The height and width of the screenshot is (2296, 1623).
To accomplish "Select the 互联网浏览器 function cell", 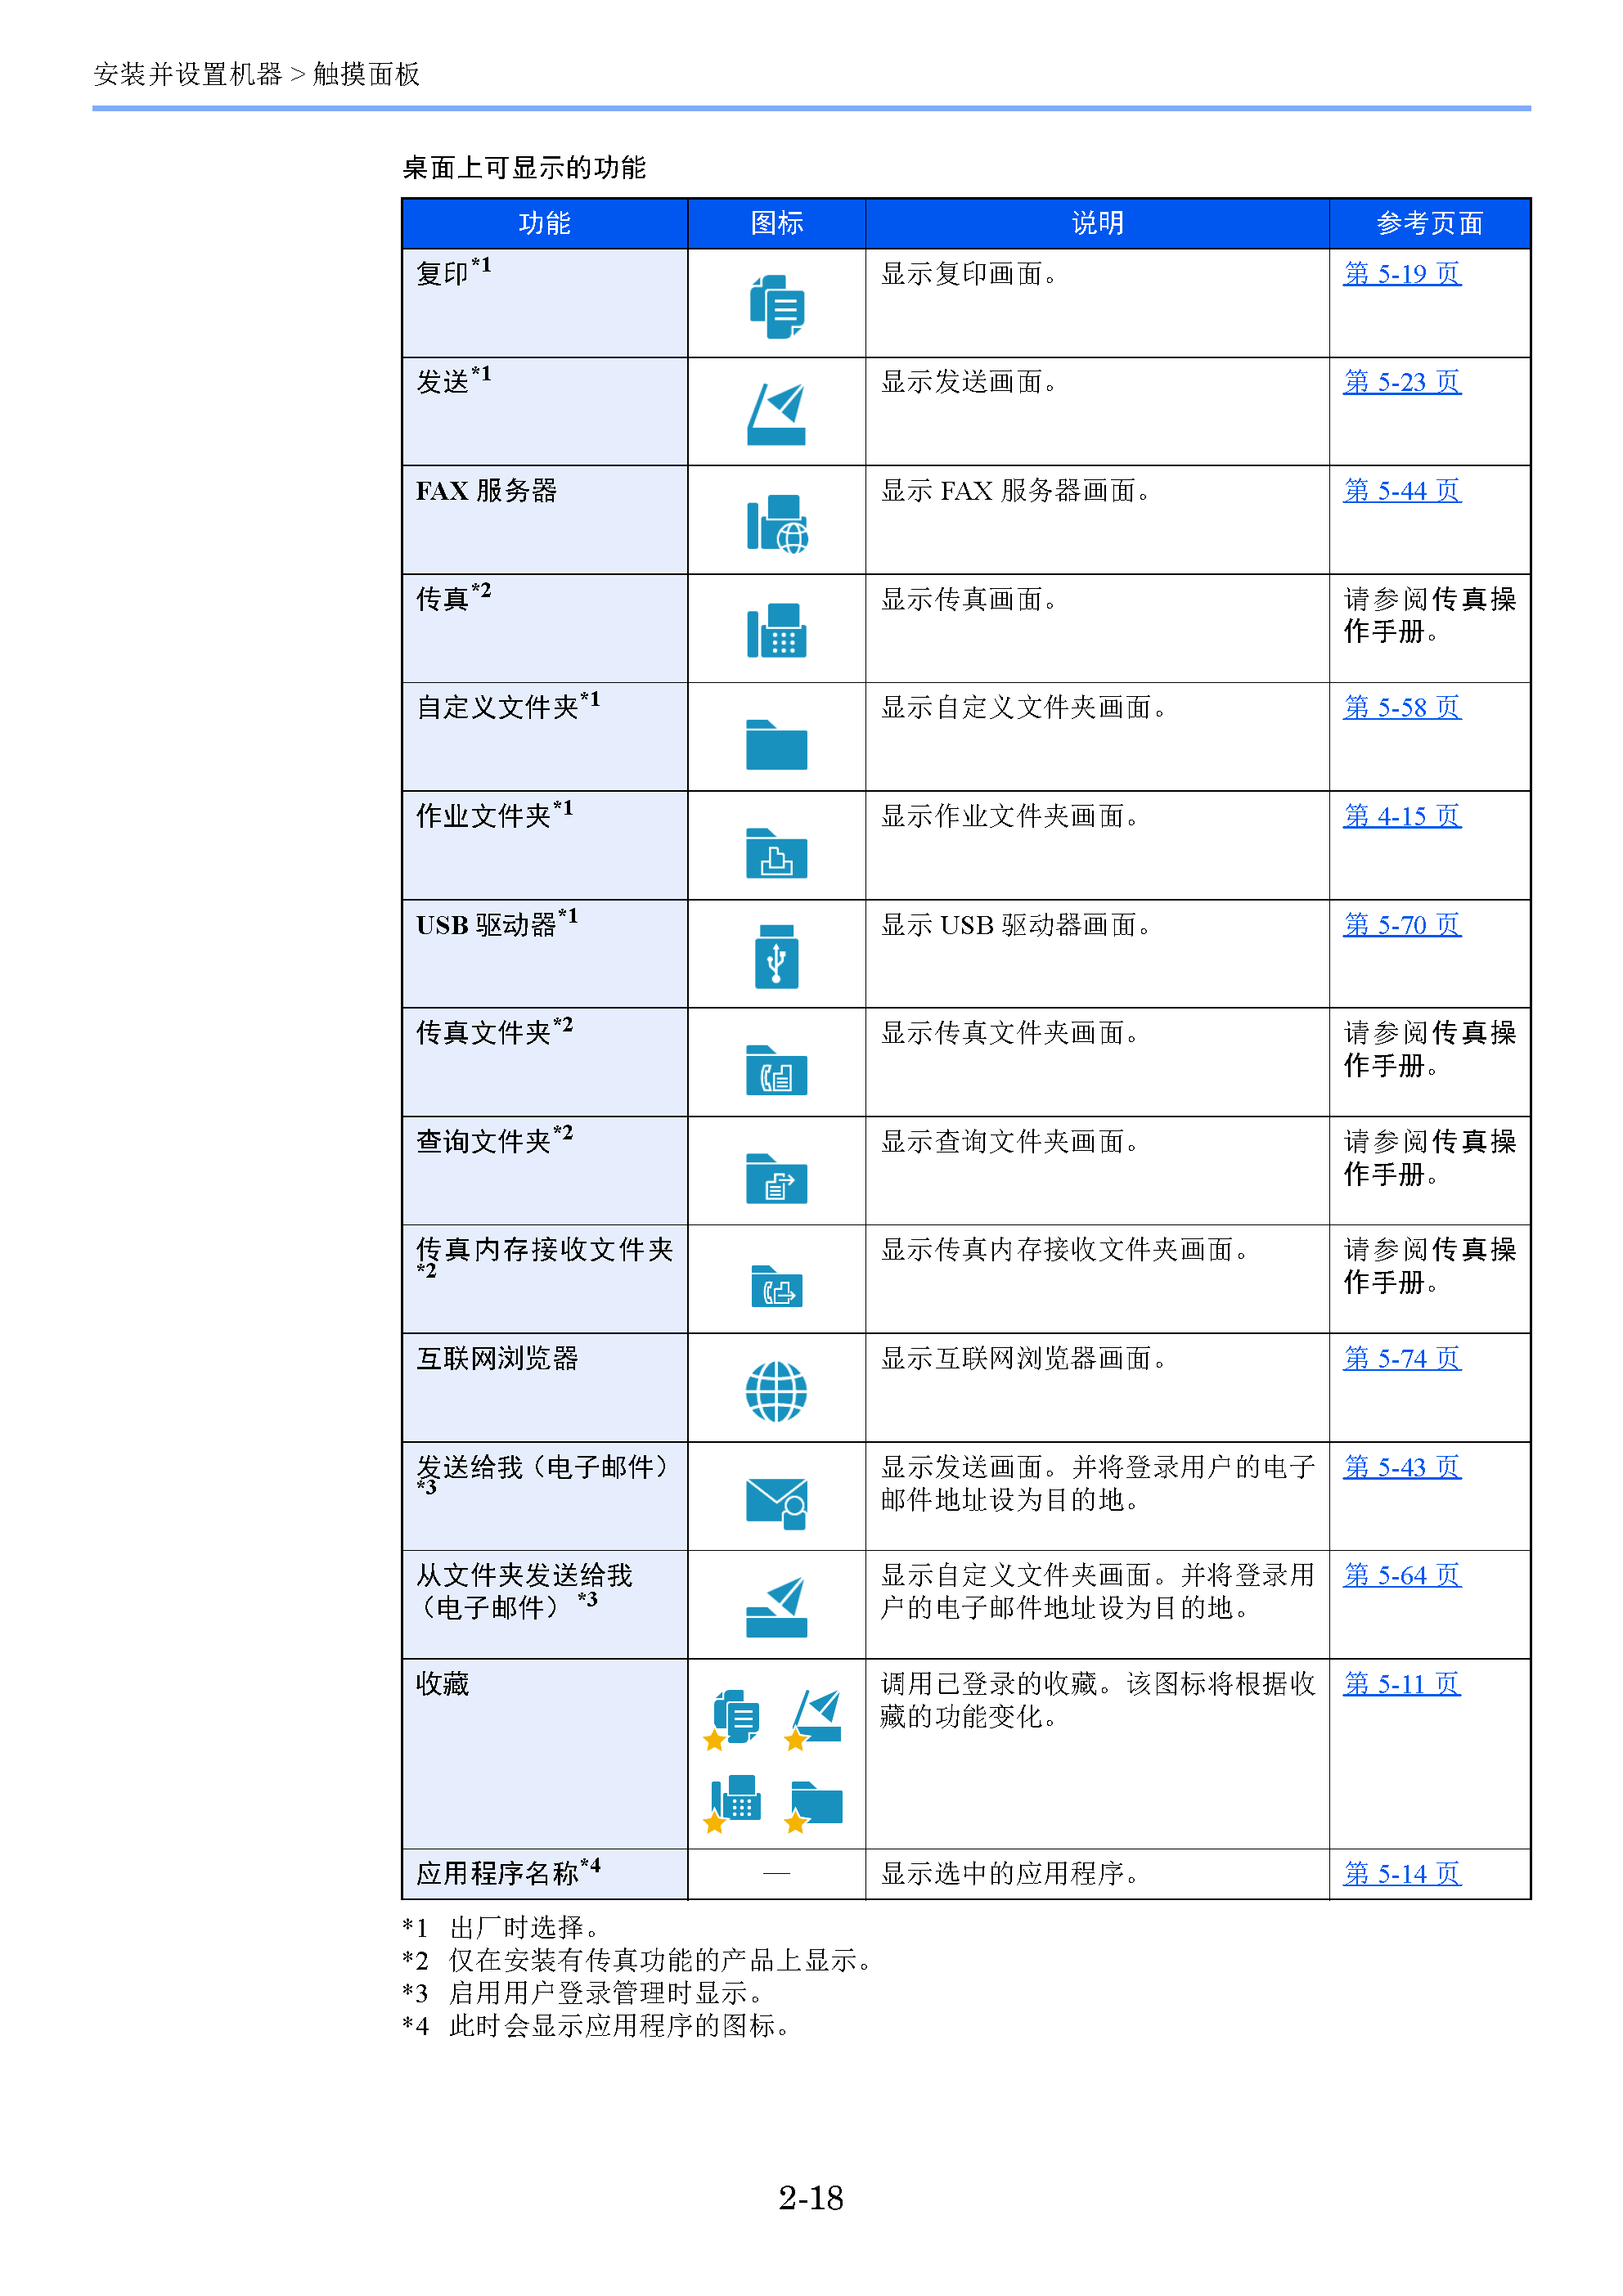I will [545, 1388].
